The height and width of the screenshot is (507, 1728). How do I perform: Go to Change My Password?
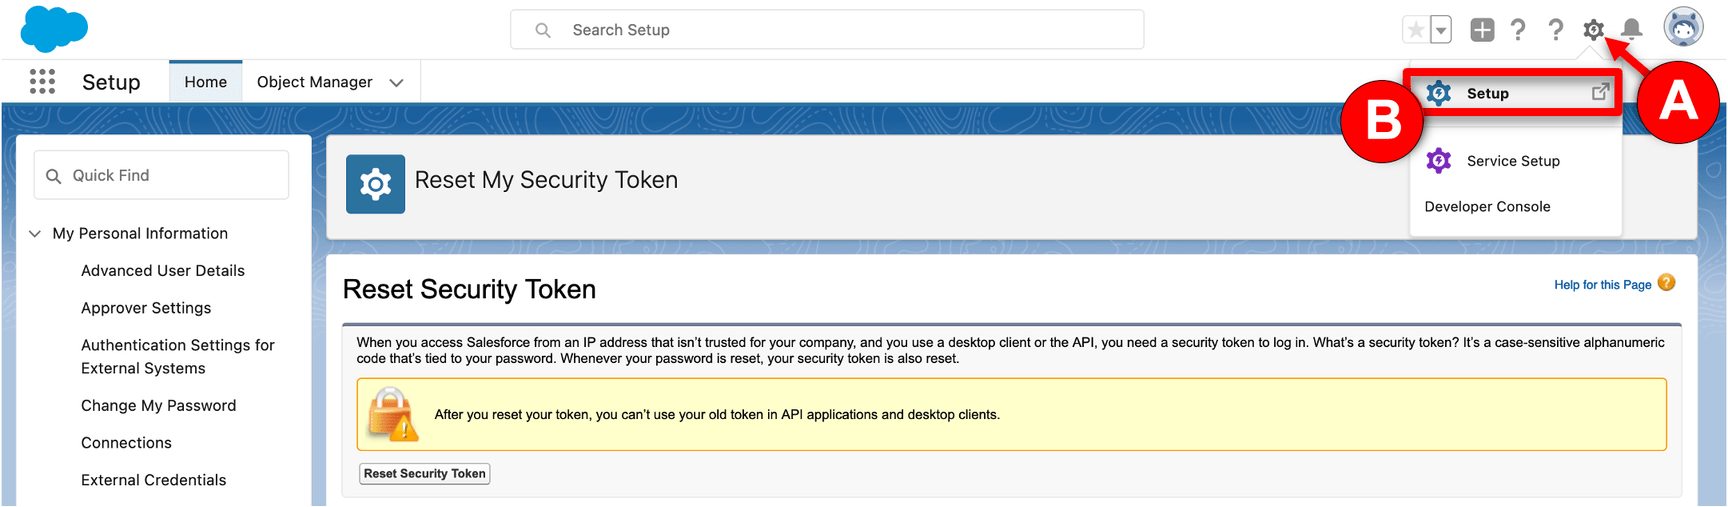coord(158,405)
